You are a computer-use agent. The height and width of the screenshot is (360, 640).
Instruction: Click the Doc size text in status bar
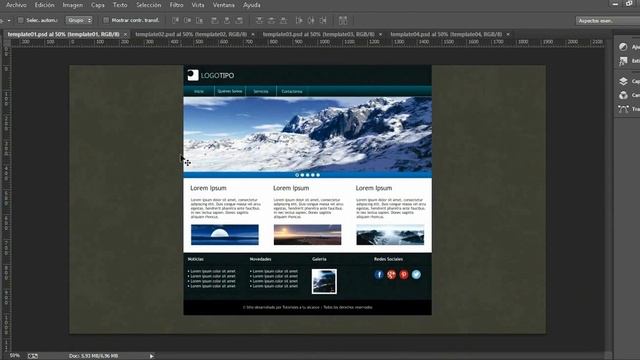pos(93,356)
